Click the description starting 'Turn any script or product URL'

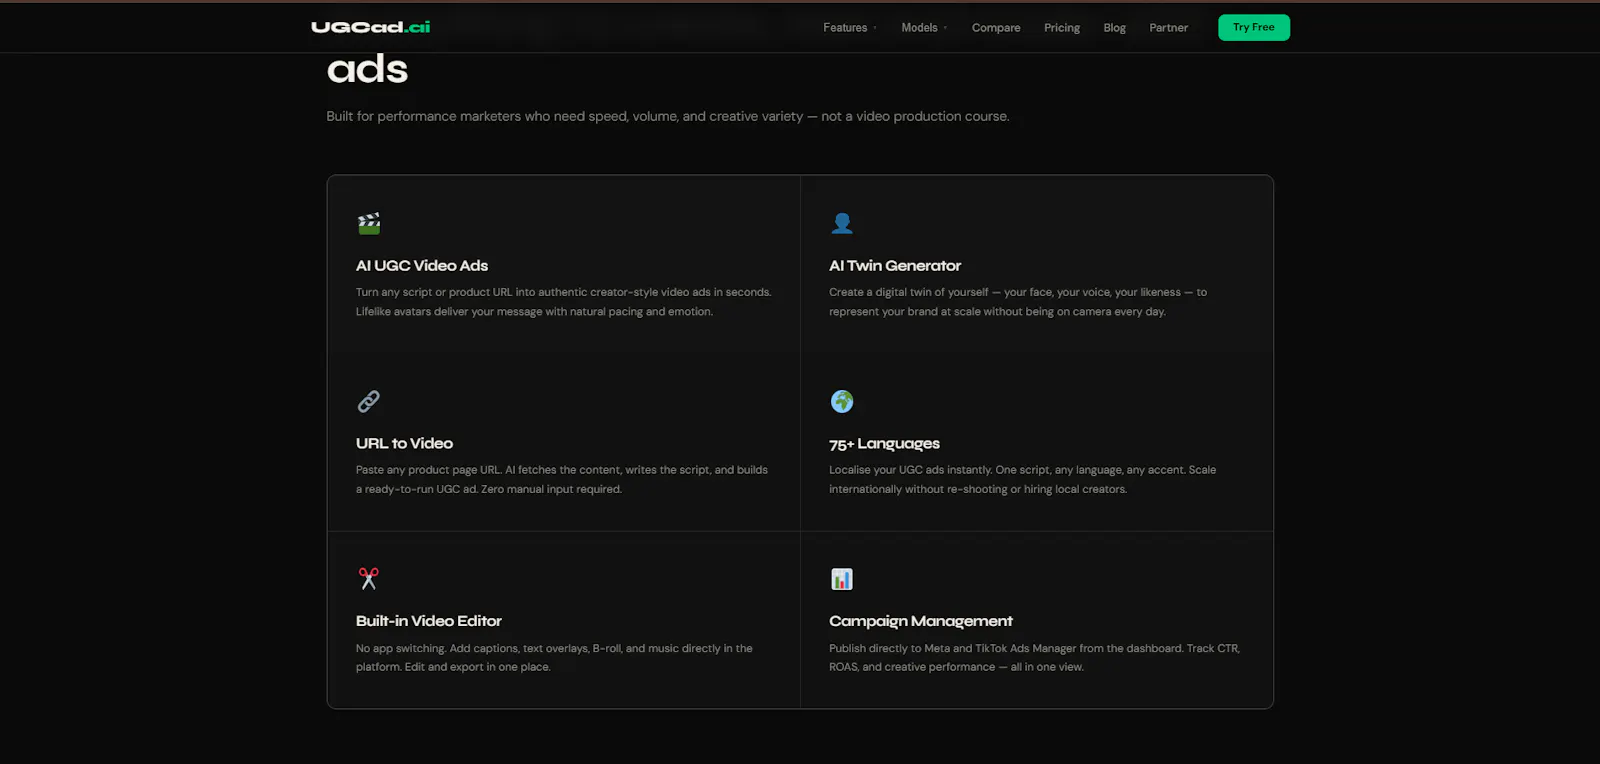[564, 302]
